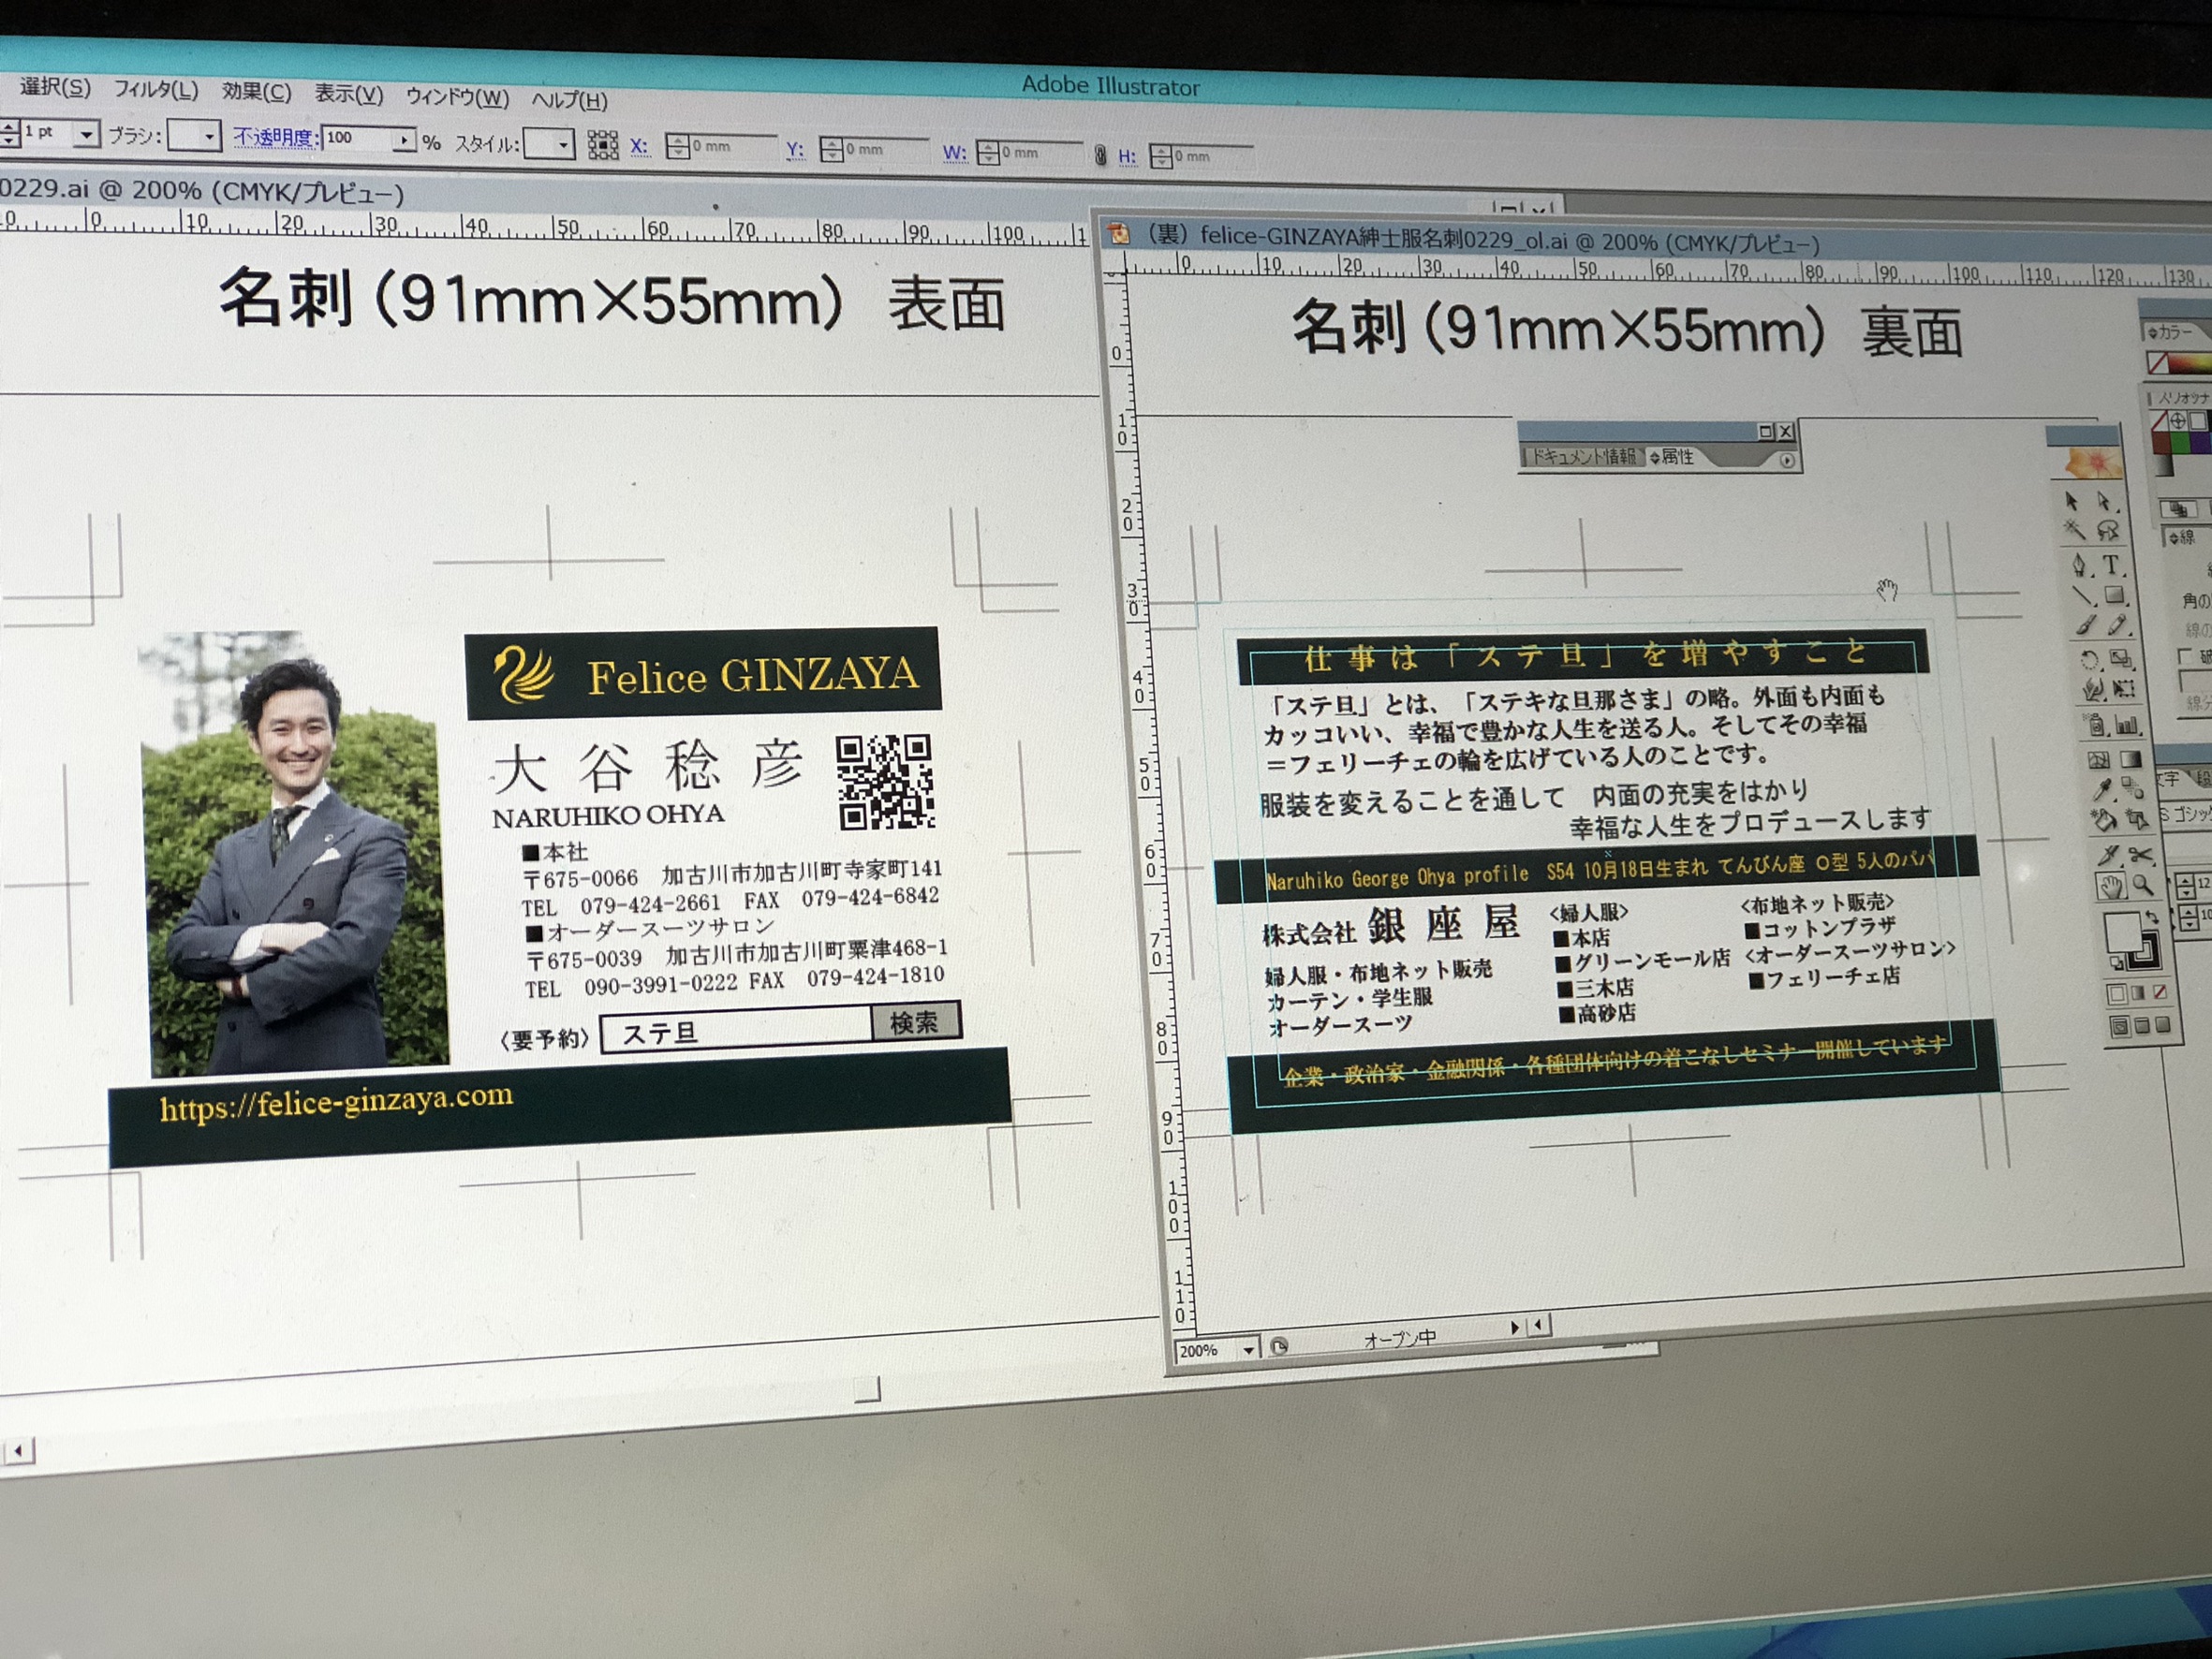Set paint mode to None
Screen dimensions: 2212x1659
tap(2160, 993)
